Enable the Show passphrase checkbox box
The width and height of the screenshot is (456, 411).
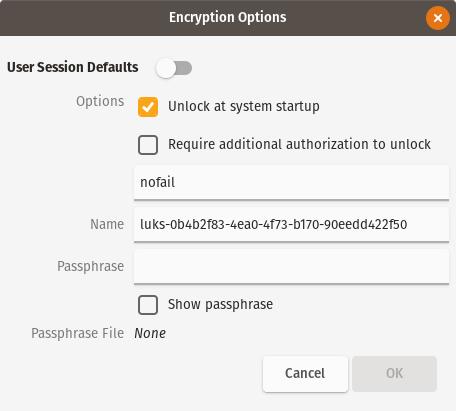click(x=148, y=305)
